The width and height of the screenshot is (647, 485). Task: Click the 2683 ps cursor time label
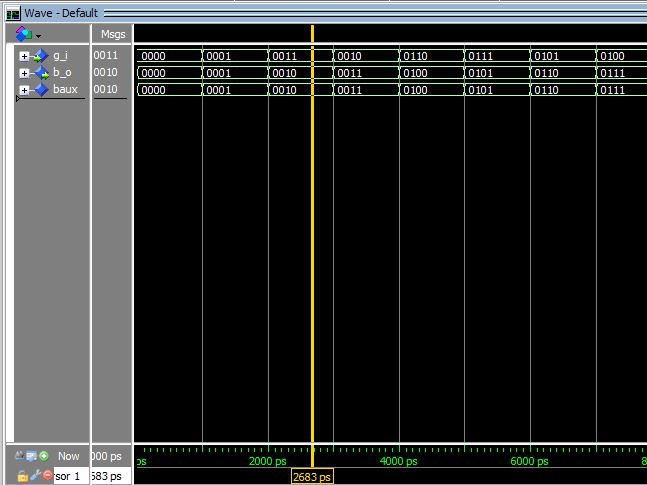[x=312, y=477]
